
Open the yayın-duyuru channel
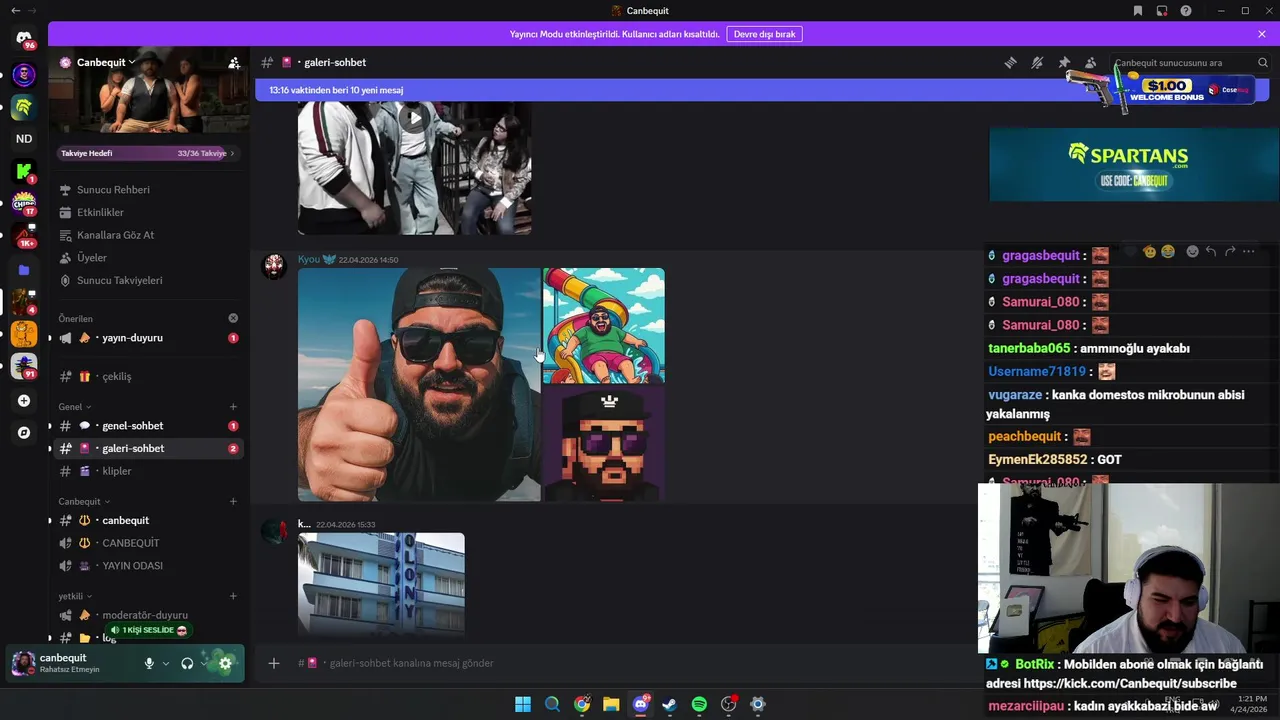point(148,338)
